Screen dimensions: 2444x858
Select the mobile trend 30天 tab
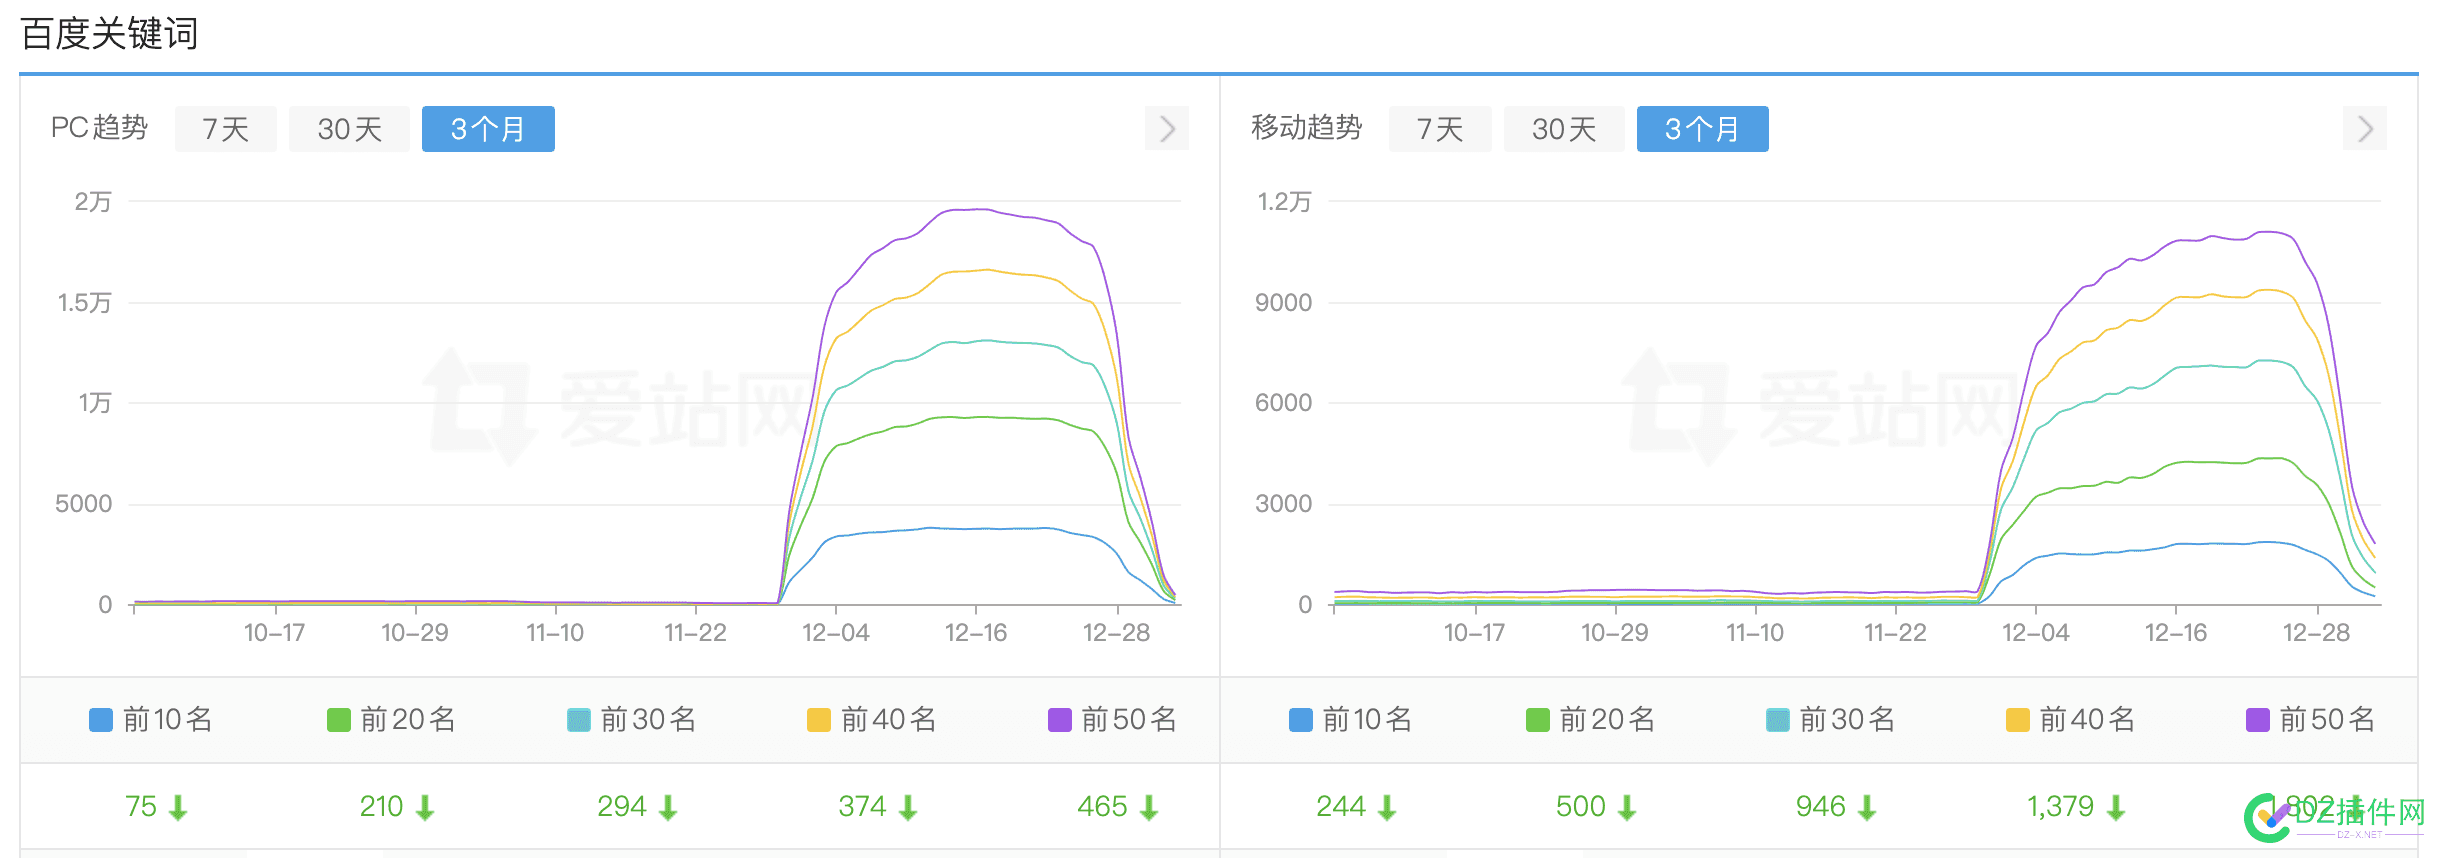pos(1564,129)
